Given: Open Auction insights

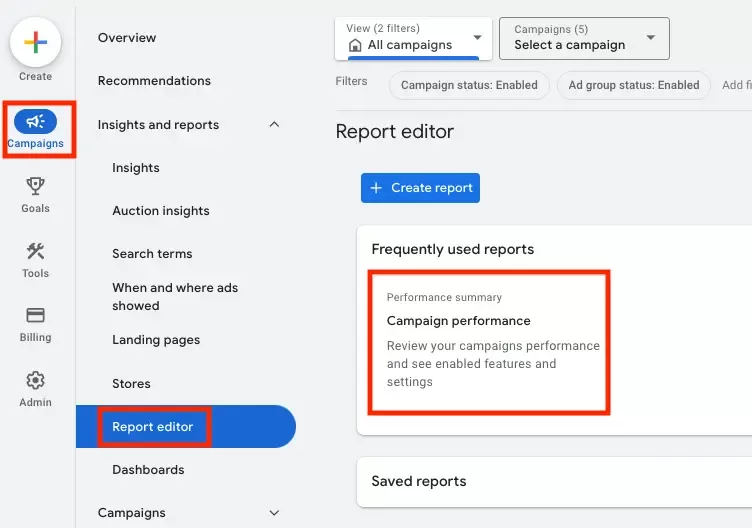Looking at the screenshot, I should coord(161,211).
